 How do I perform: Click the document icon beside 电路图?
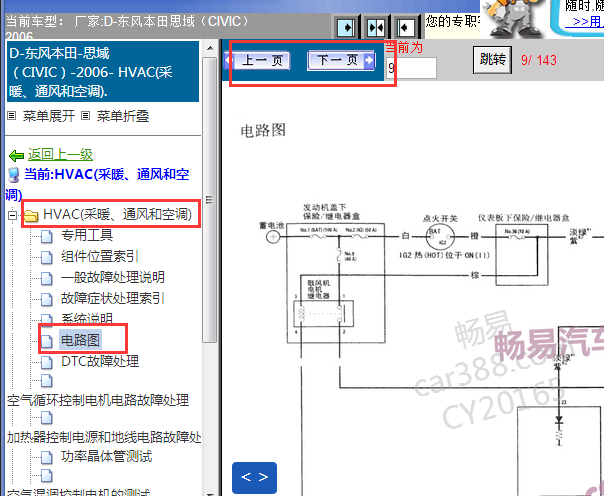click(47, 341)
